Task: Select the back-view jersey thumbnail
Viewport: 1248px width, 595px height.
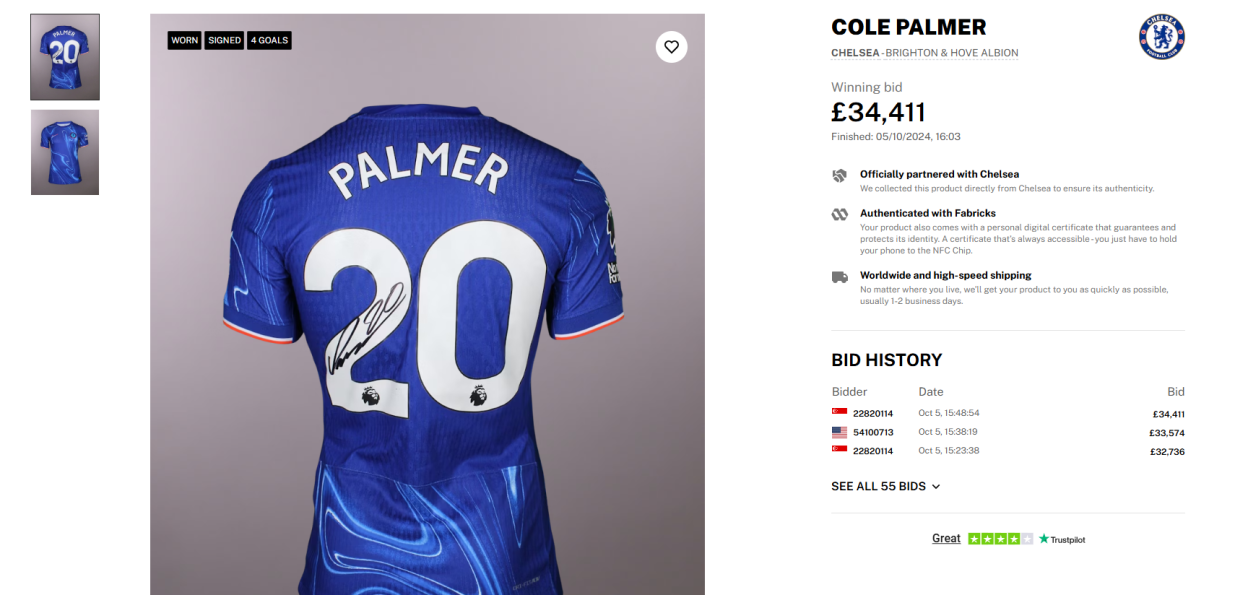Action: pyautogui.click(x=64, y=56)
